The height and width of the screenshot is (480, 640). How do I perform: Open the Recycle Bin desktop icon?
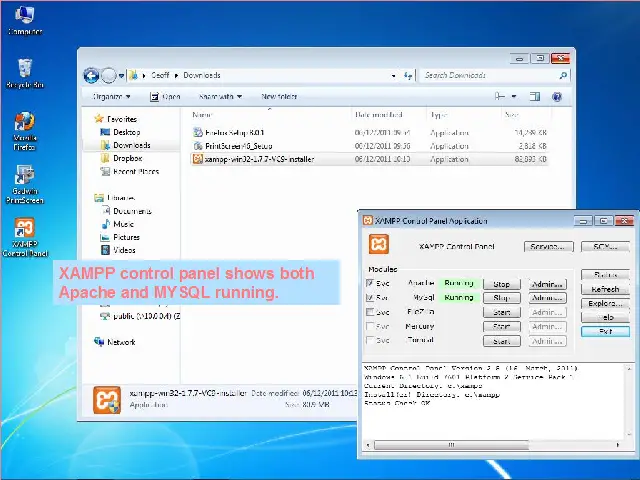[x=25, y=73]
